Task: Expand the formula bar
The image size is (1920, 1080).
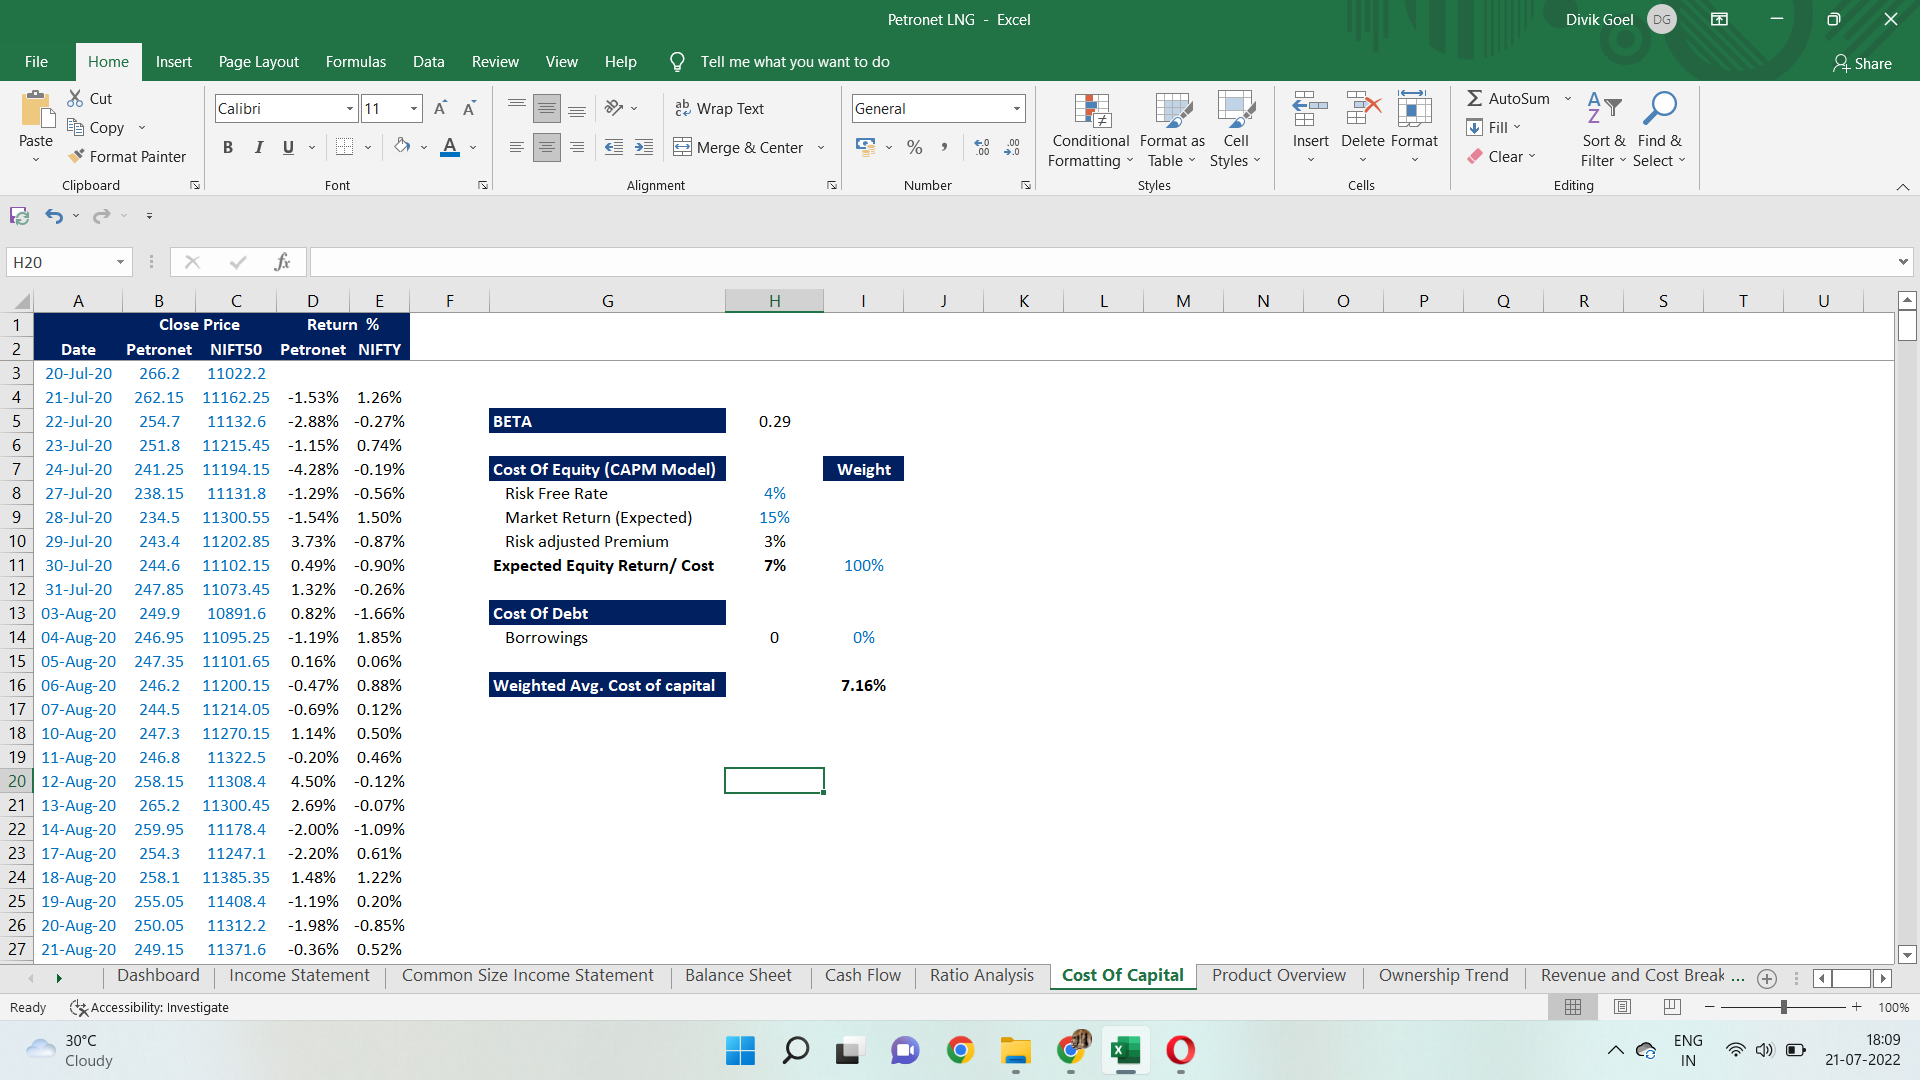Action: (x=1902, y=262)
